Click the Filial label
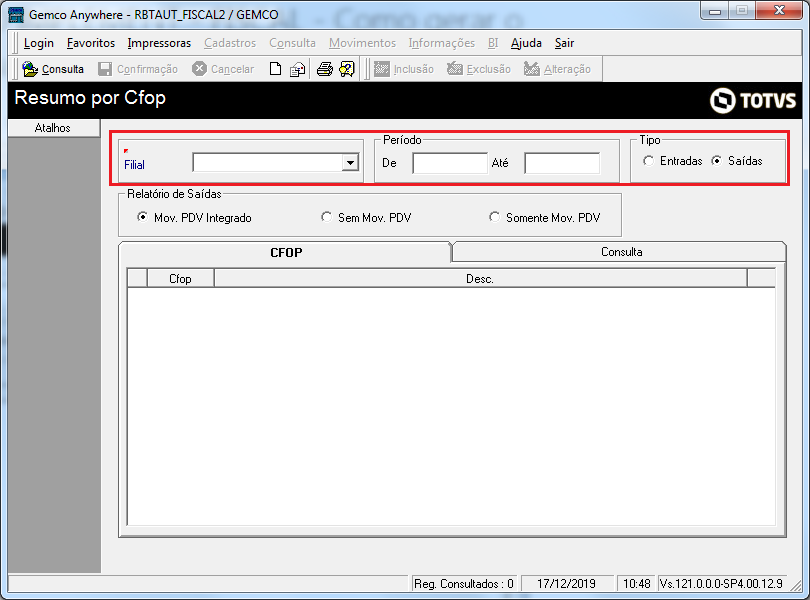 (x=134, y=165)
